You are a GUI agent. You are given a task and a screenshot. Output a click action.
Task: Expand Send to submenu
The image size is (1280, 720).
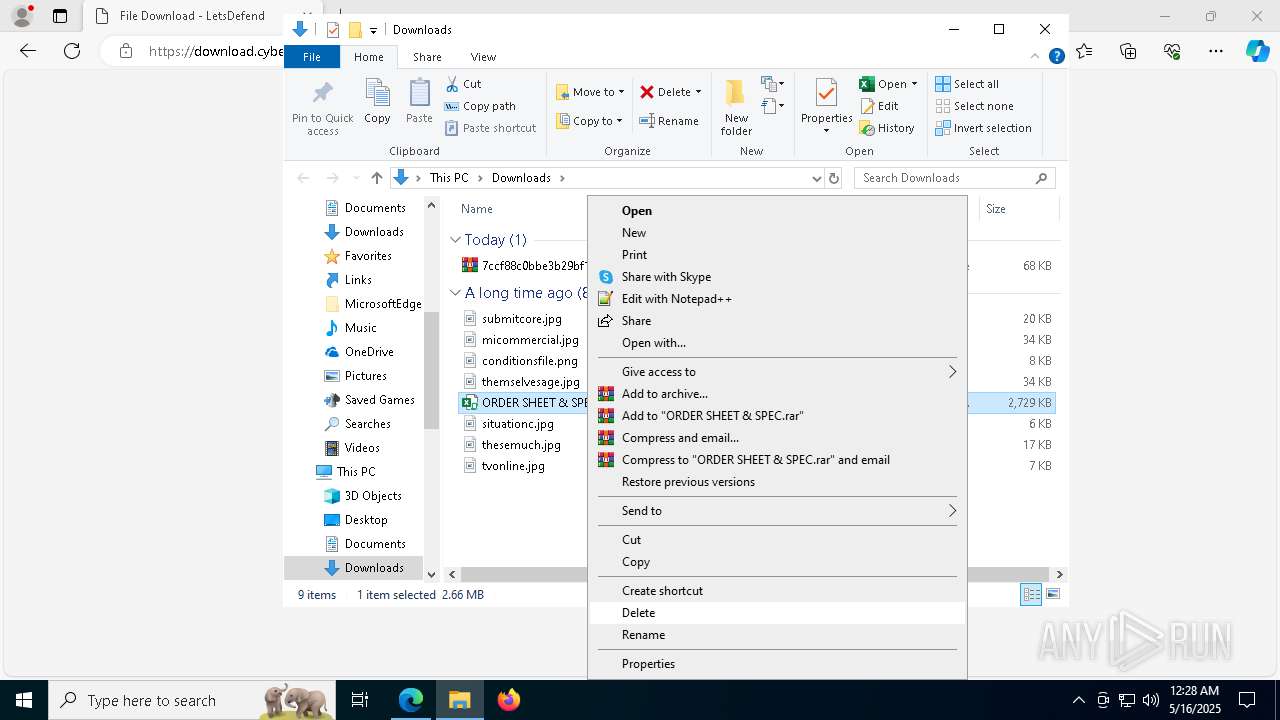point(776,511)
